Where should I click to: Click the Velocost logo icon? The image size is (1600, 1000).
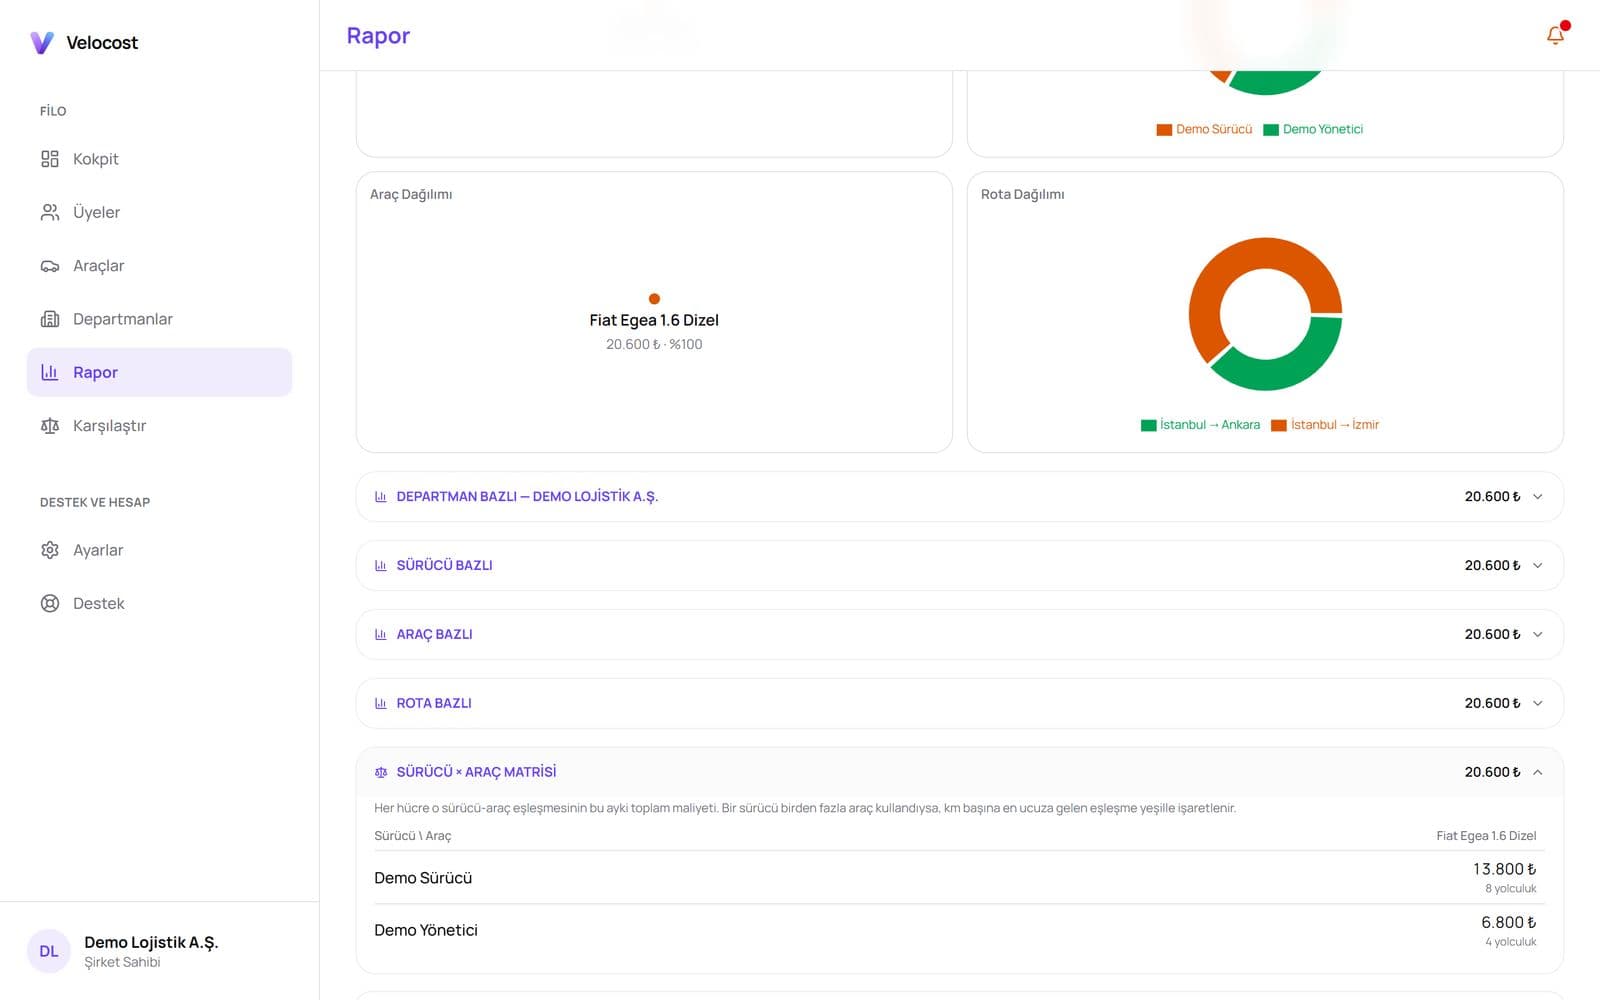tap(42, 42)
